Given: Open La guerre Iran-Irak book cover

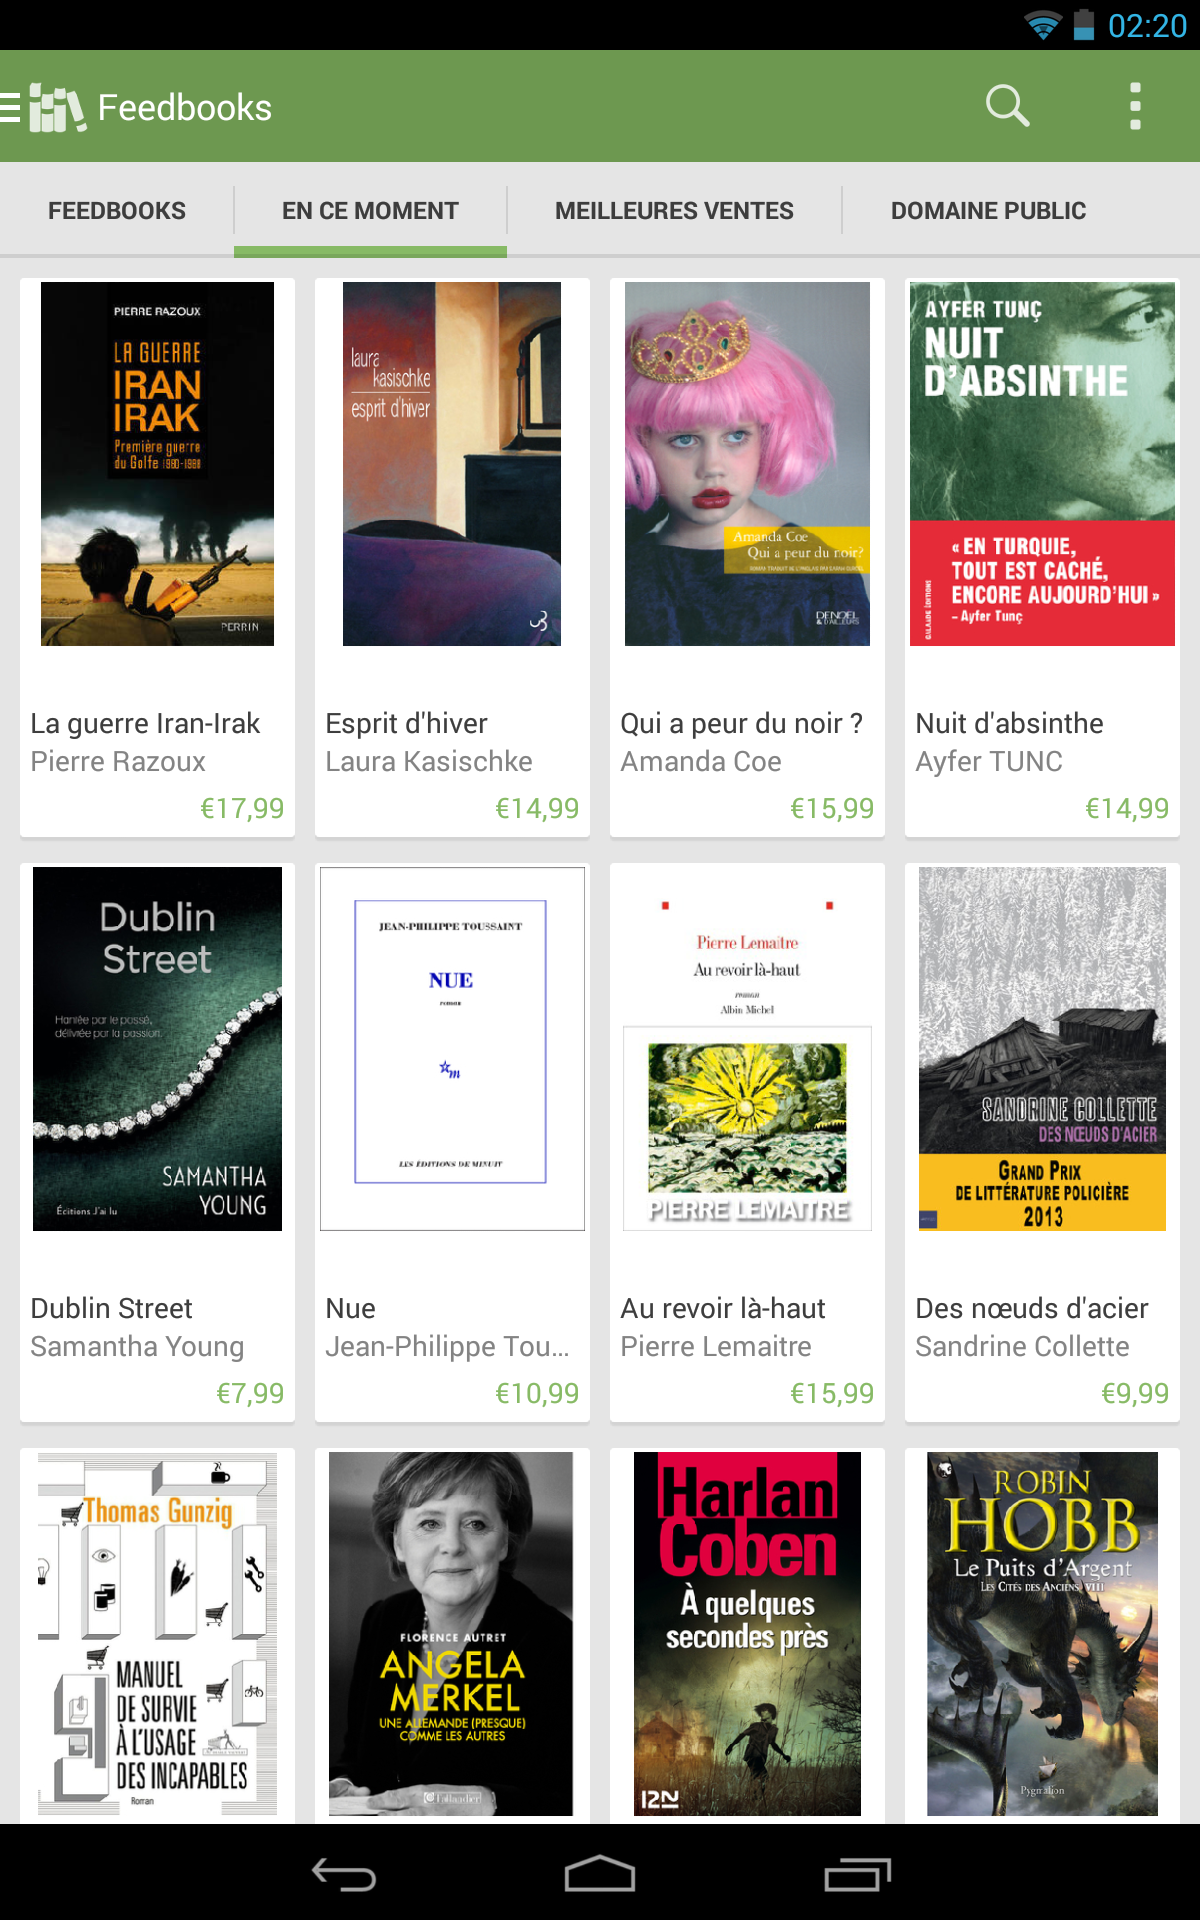Looking at the screenshot, I should (157, 464).
